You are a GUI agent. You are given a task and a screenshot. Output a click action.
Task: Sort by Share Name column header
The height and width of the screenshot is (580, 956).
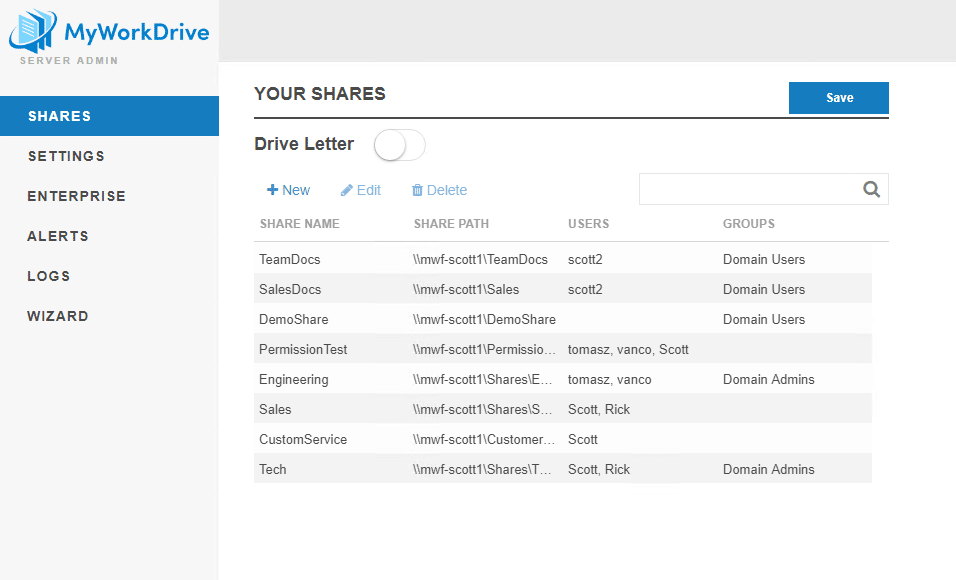299,224
